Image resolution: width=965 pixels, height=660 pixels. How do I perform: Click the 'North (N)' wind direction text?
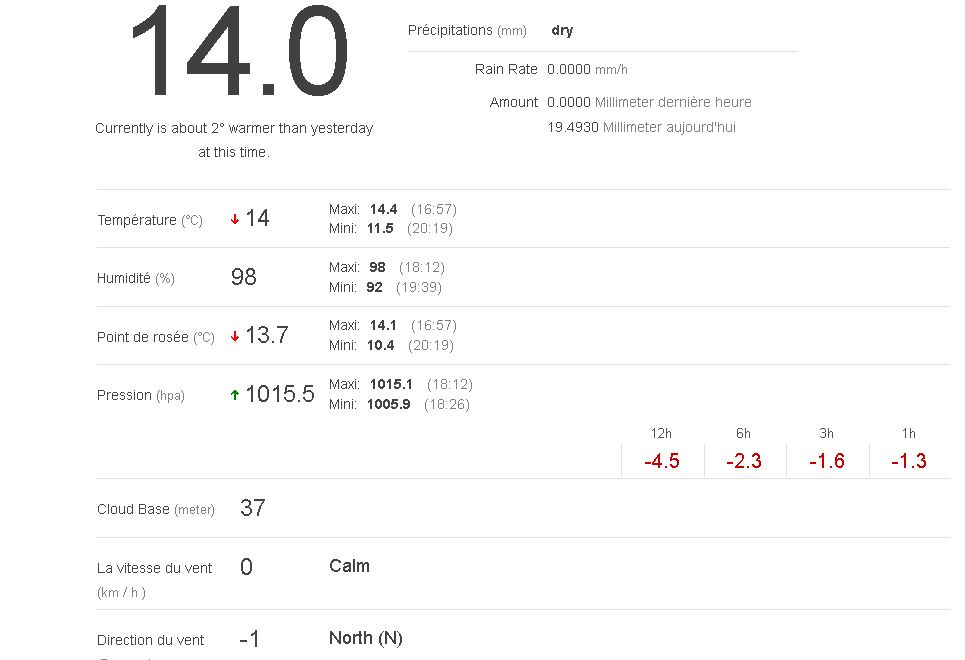click(x=366, y=638)
